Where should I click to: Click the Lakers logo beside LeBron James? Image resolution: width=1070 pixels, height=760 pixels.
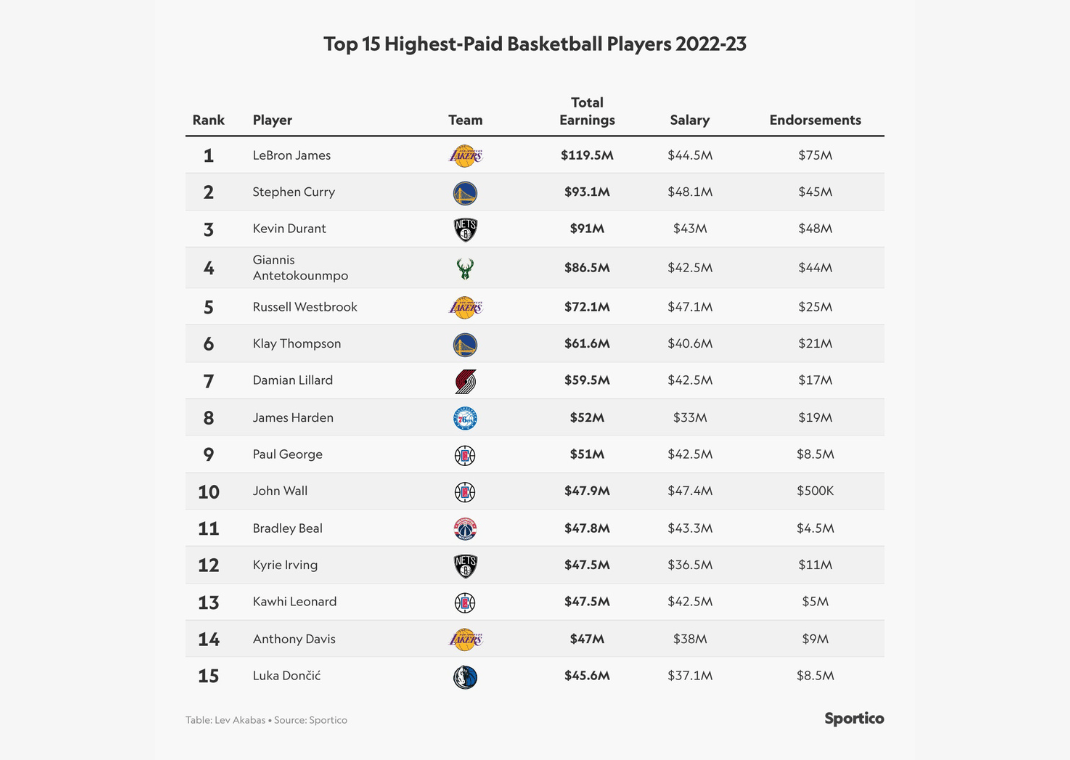coord(465,156)
